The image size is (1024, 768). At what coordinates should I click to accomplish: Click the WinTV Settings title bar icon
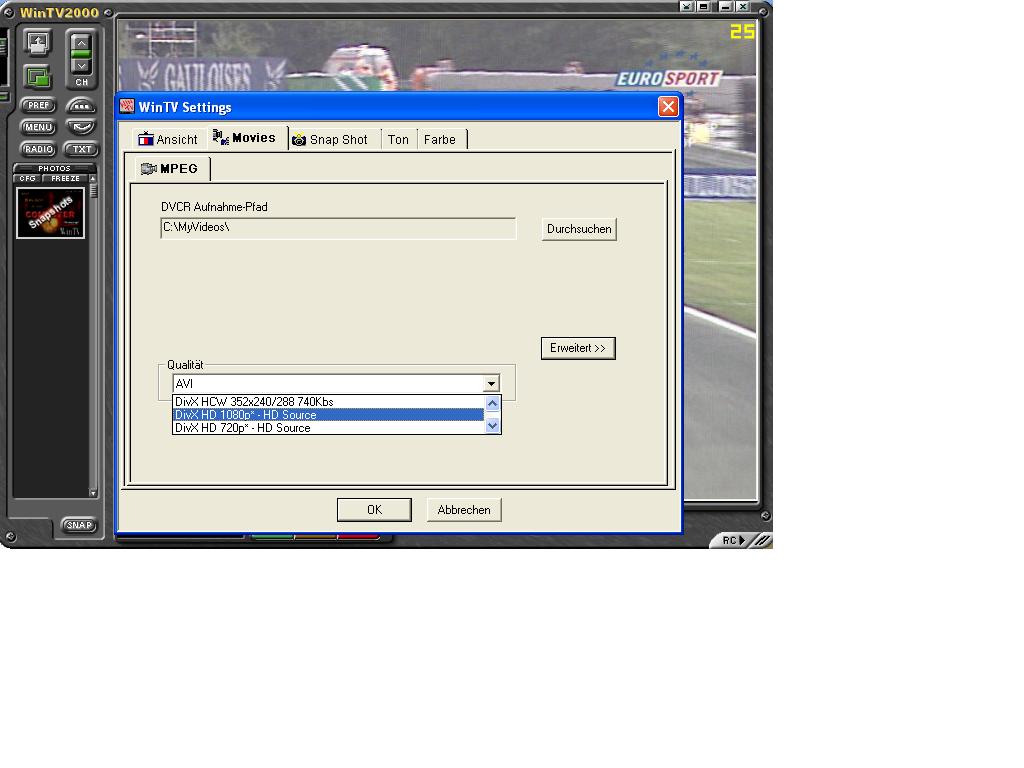[127, 106]
